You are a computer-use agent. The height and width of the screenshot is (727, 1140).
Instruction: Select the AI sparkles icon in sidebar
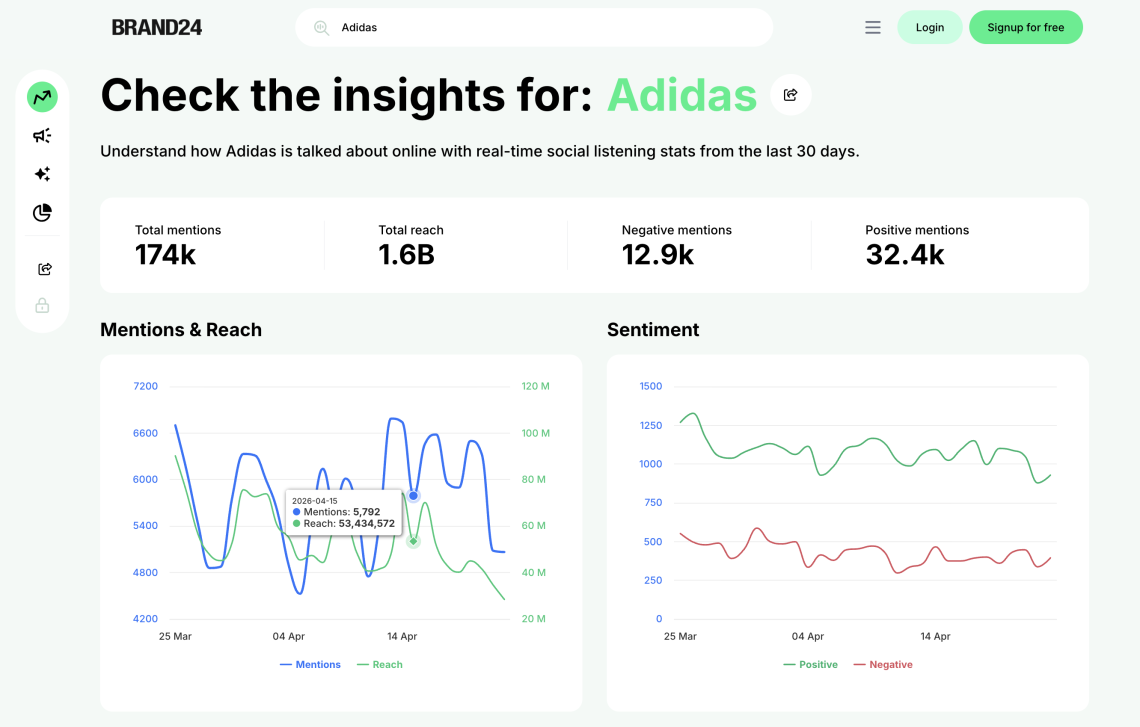(42, 174)
